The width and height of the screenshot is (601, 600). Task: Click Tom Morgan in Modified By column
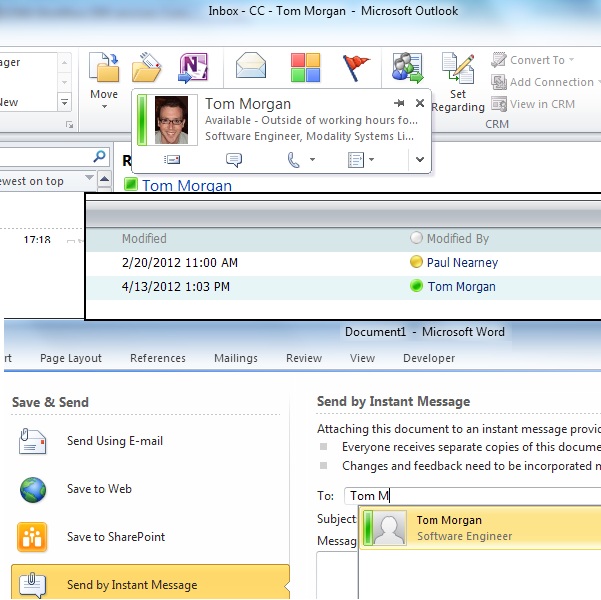[x=461, y=286]
